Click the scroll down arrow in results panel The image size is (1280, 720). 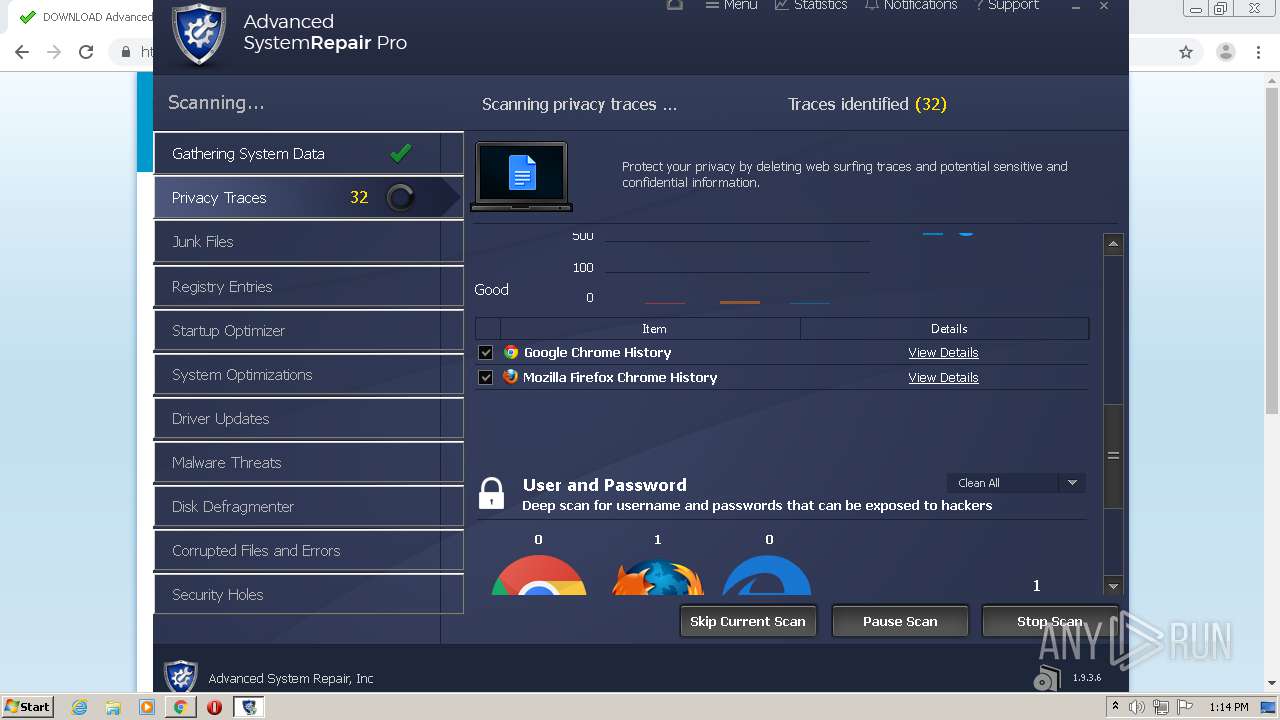[1113, 586]
